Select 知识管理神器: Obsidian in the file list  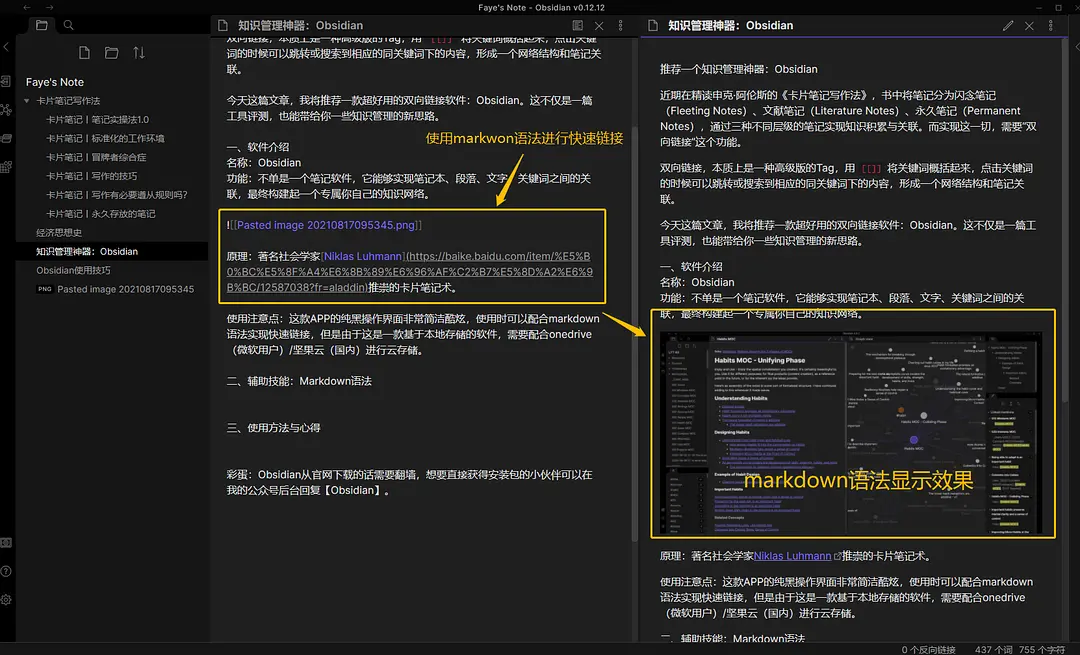click(112, 251)
